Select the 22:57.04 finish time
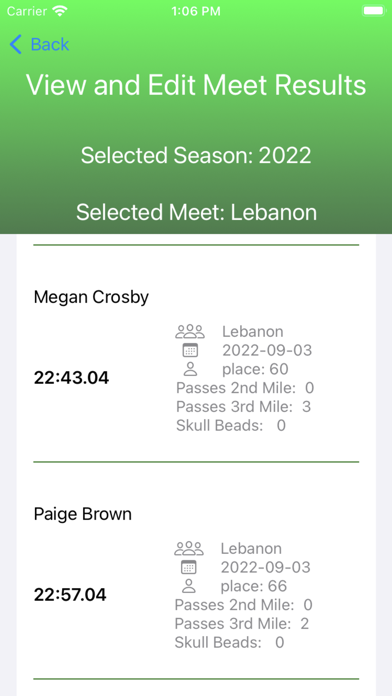 point(70,595)
